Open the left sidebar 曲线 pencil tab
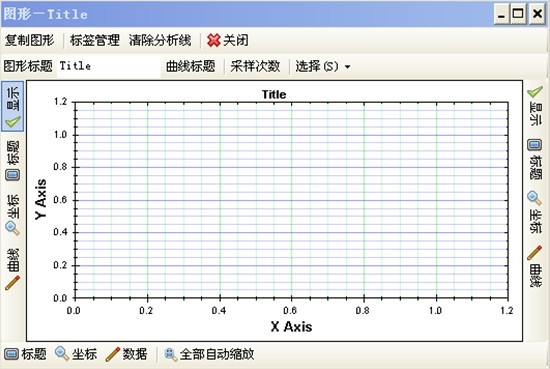550x369 pixels. tap(13, 269)
